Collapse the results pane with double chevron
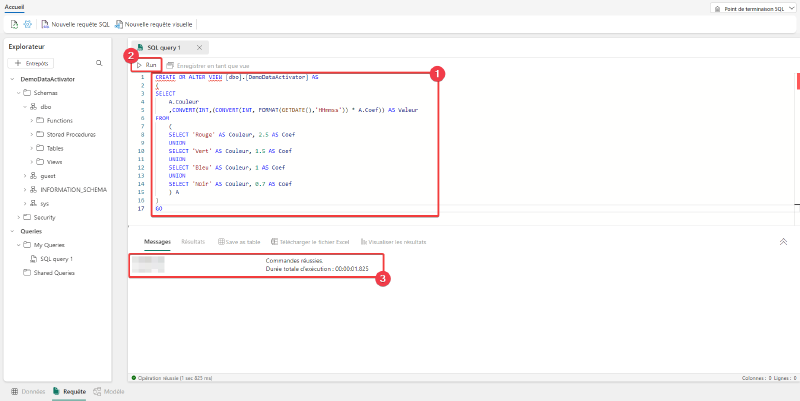 (783, 242)
